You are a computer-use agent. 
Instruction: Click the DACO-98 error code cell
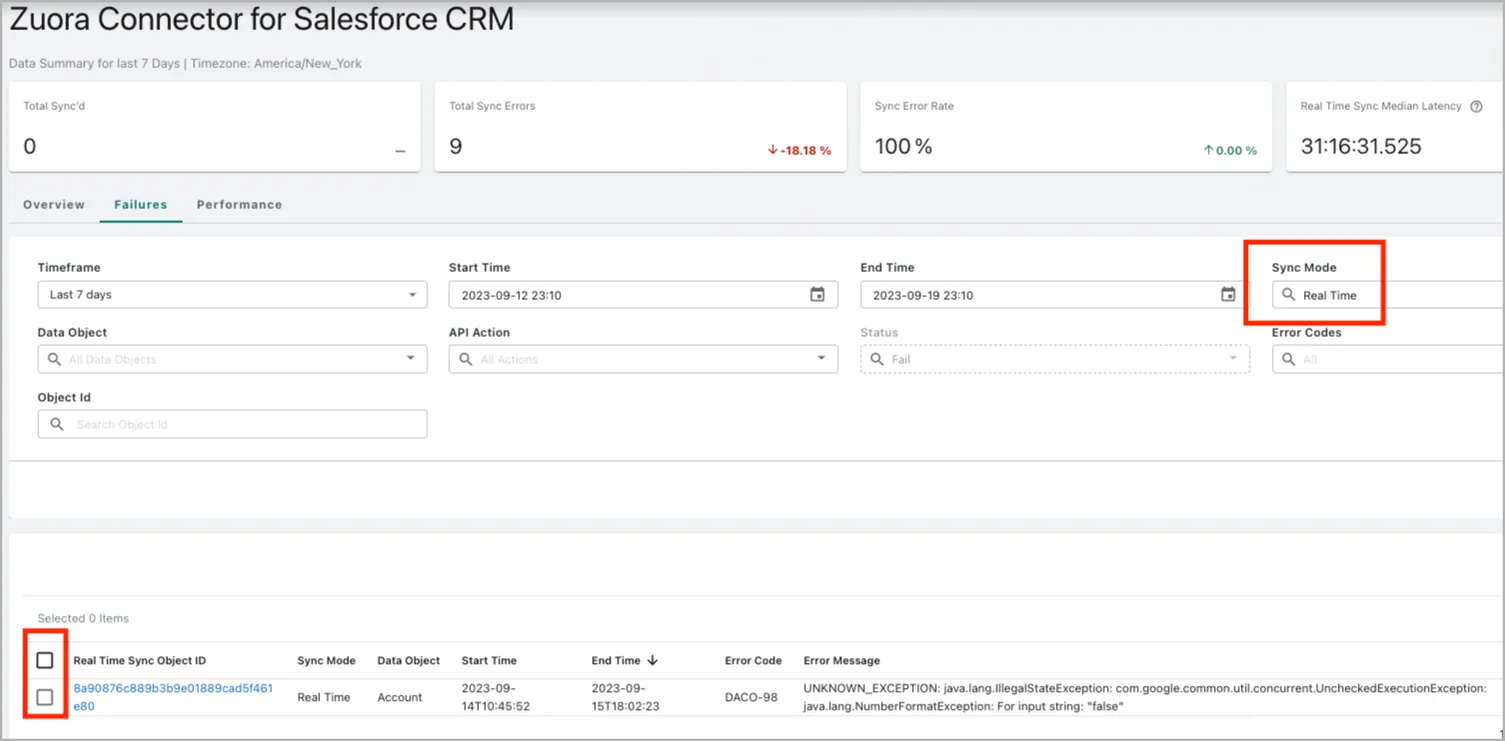(751, 697)
